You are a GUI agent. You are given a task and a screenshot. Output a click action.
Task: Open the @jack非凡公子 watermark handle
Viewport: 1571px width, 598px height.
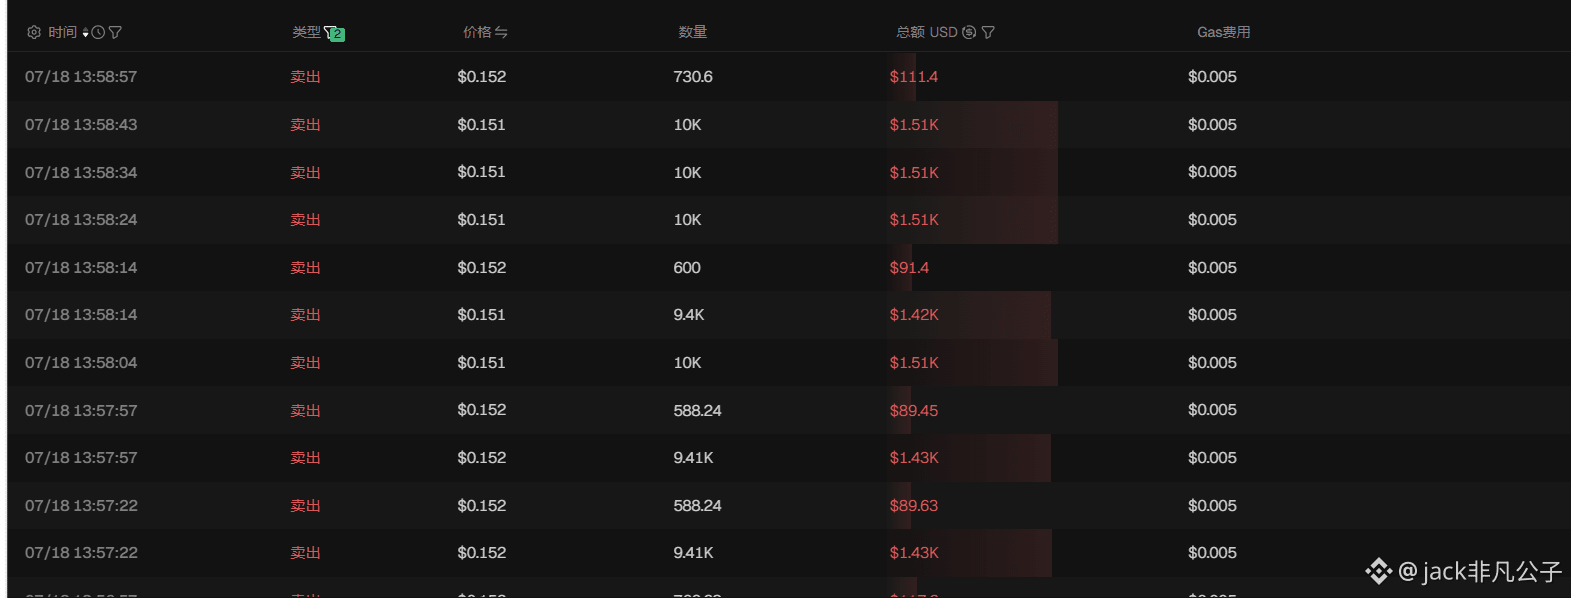pos(1480,571)
